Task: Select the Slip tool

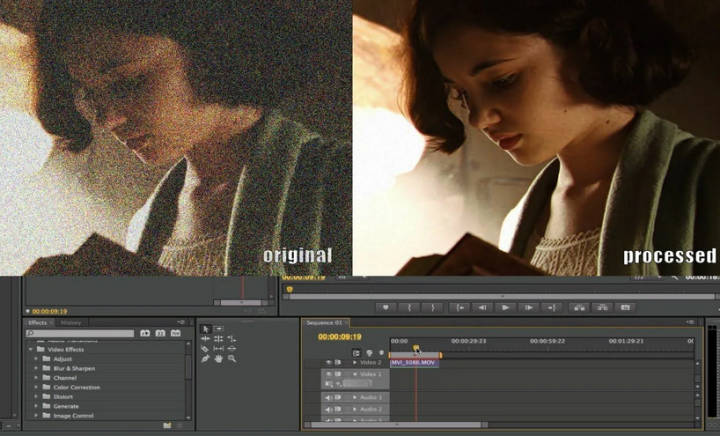Action: pos(219,349)
